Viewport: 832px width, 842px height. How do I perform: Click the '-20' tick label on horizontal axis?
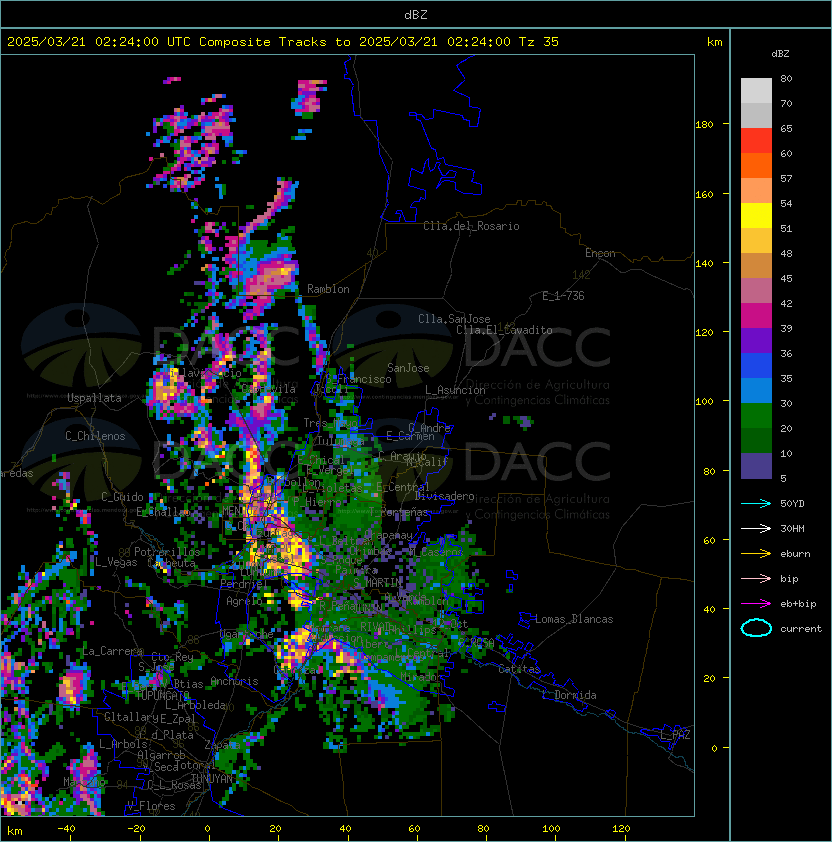136,829
